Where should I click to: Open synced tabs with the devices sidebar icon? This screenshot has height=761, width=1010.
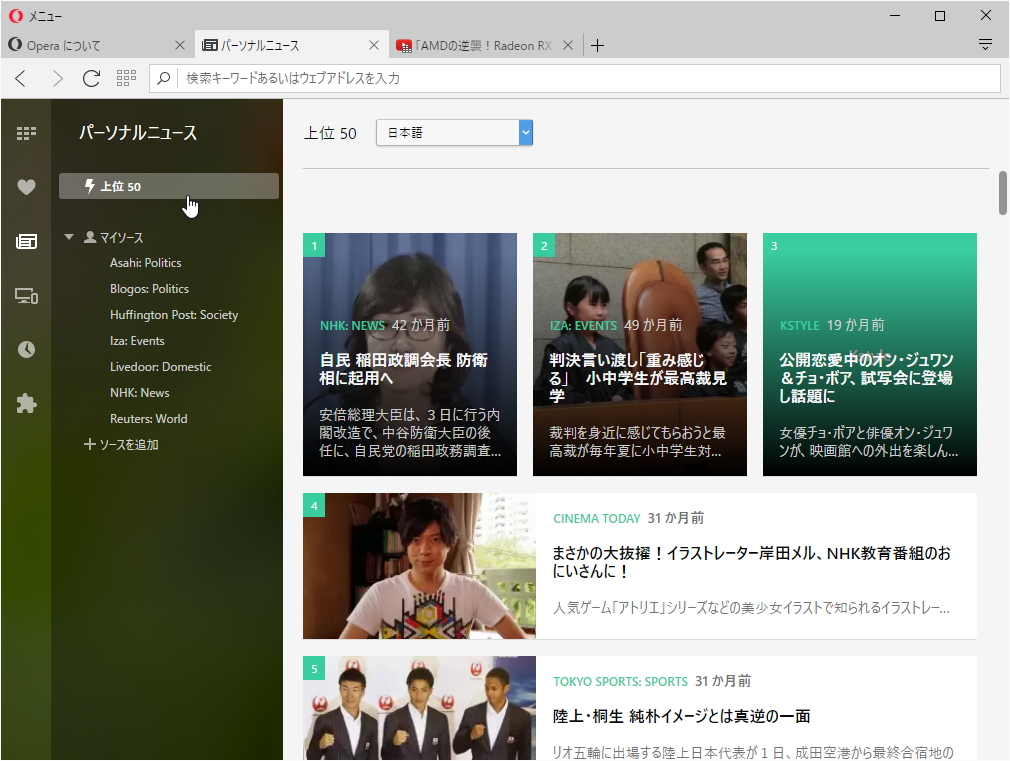point(25,296)
